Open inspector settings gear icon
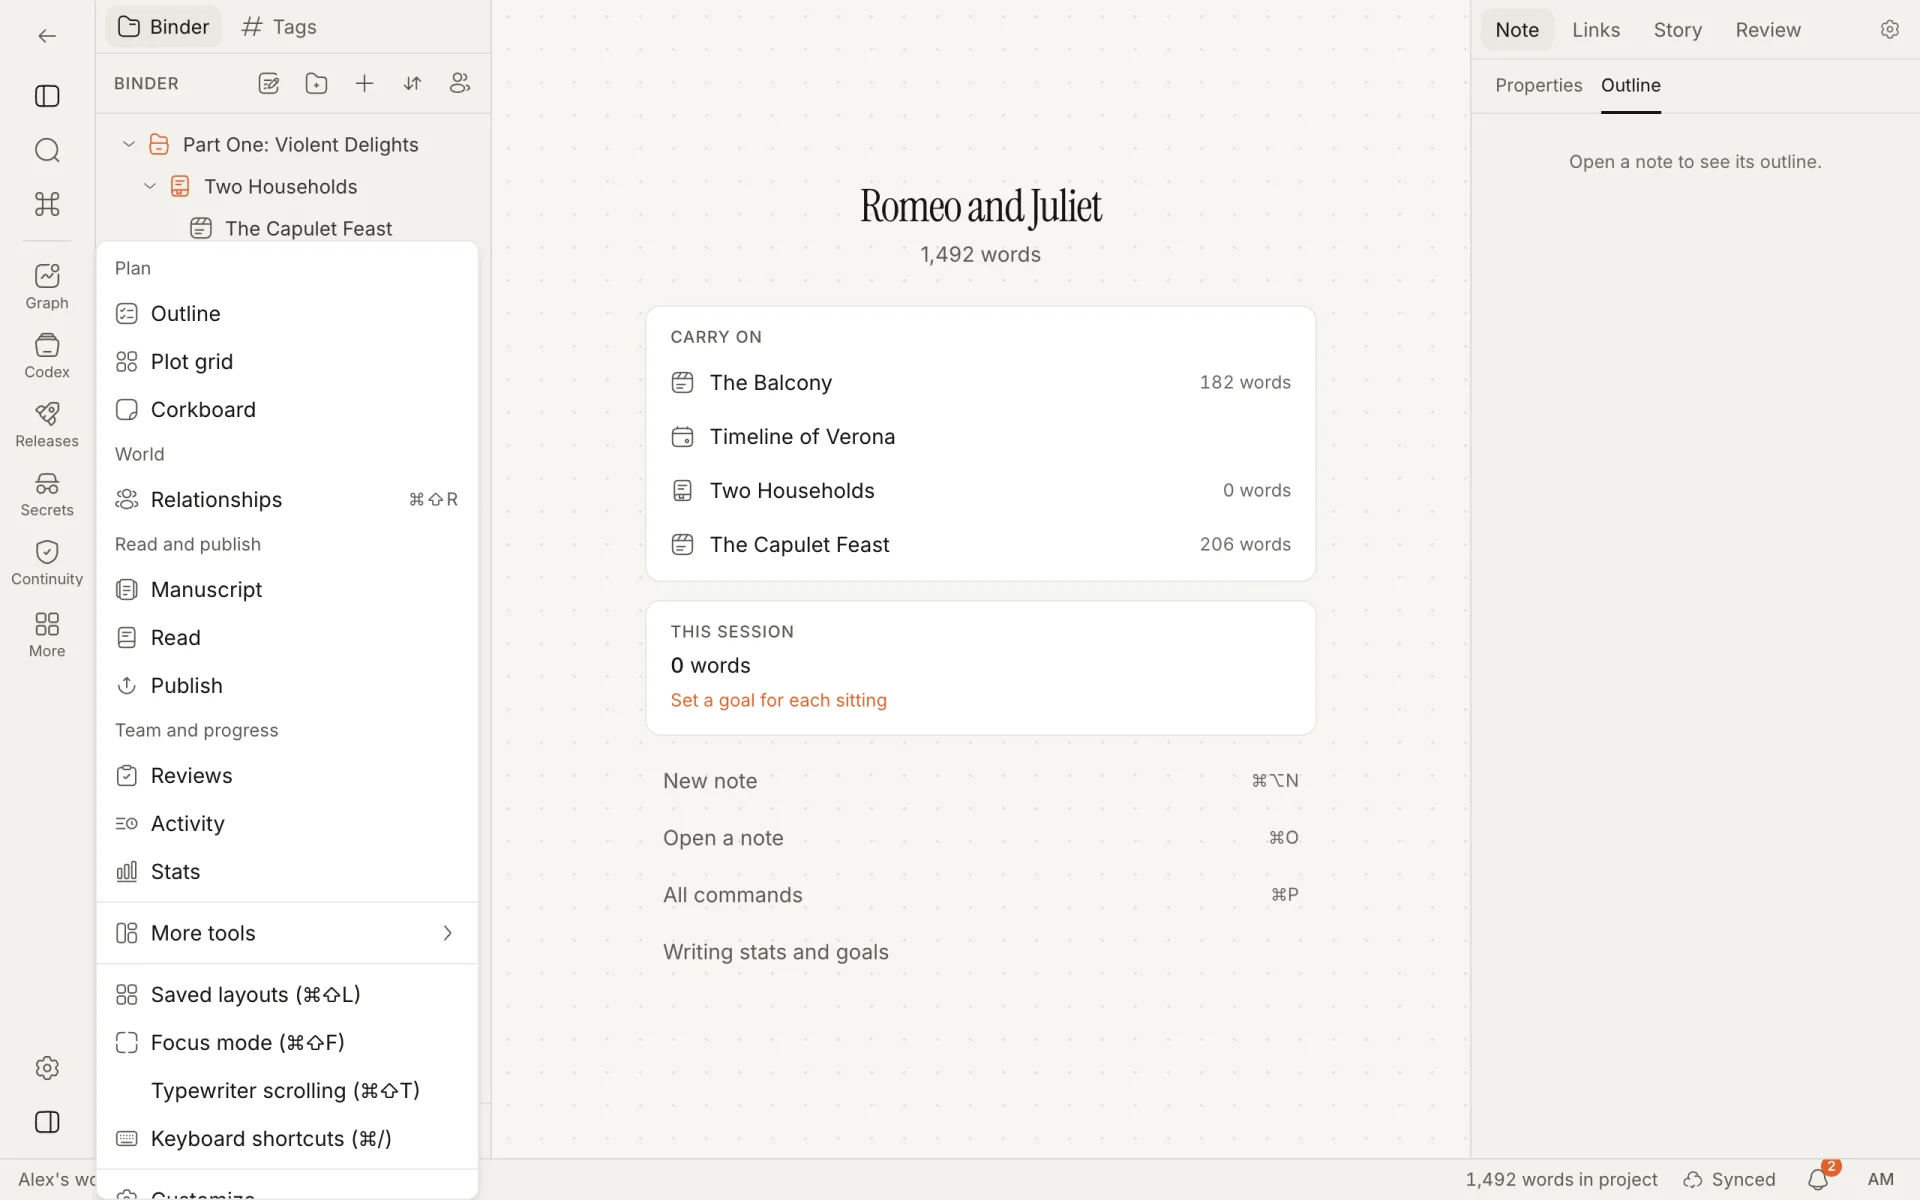 point(1889,30)
